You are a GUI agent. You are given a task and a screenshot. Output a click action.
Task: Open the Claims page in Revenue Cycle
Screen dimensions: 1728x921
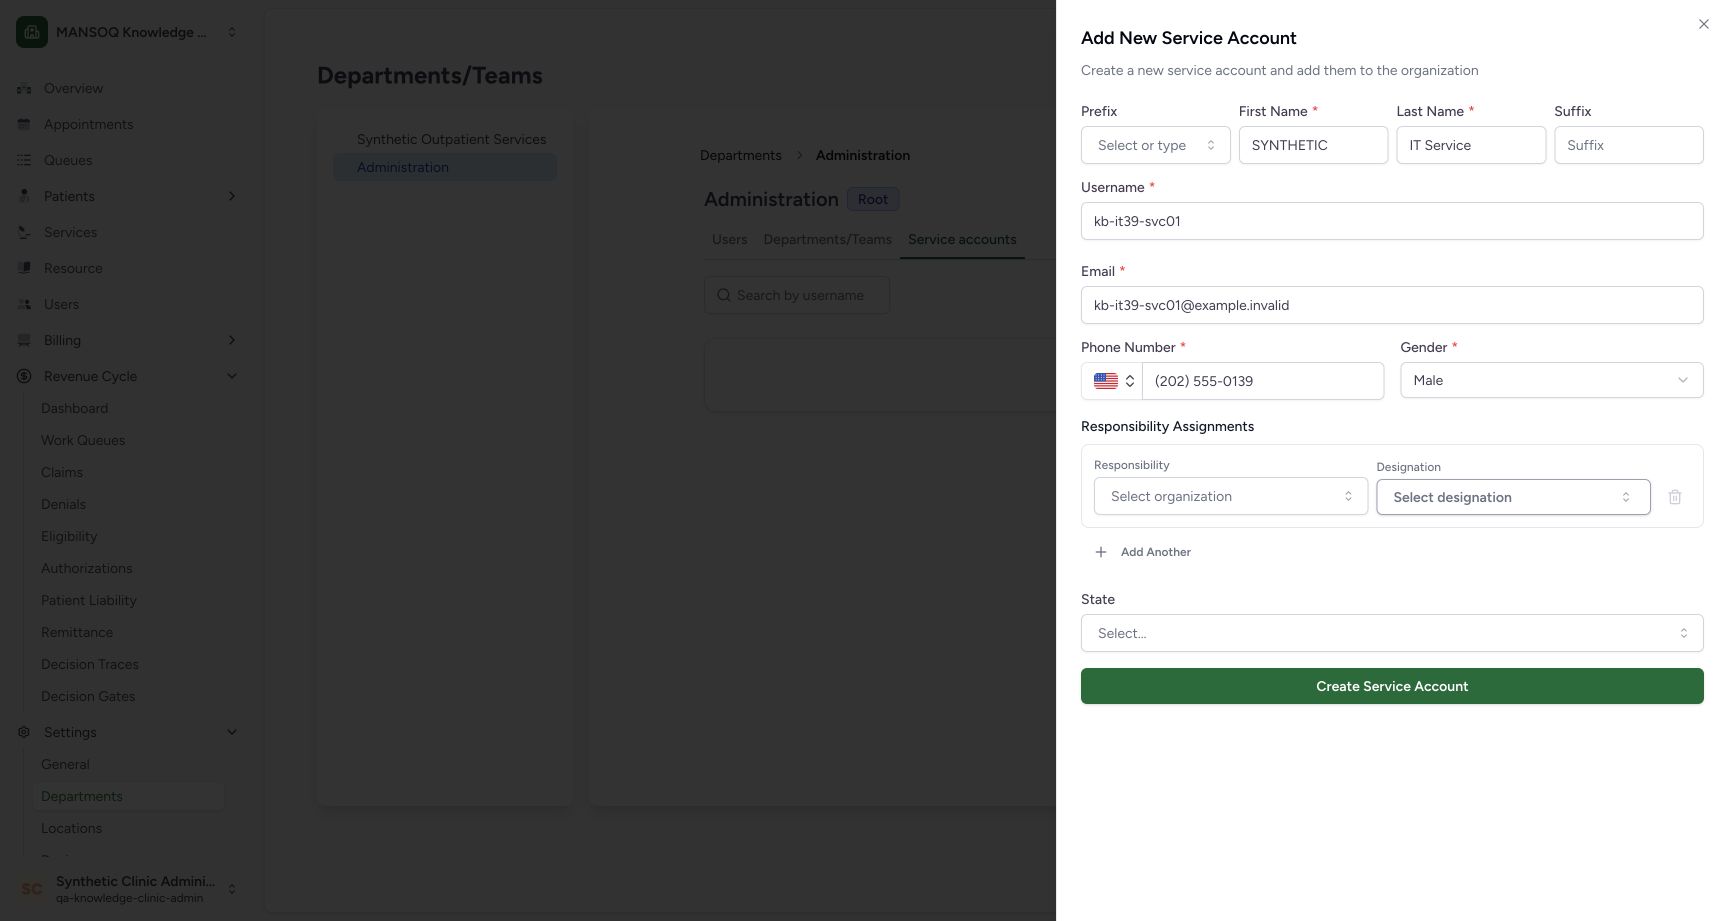[x=62, y=472]
